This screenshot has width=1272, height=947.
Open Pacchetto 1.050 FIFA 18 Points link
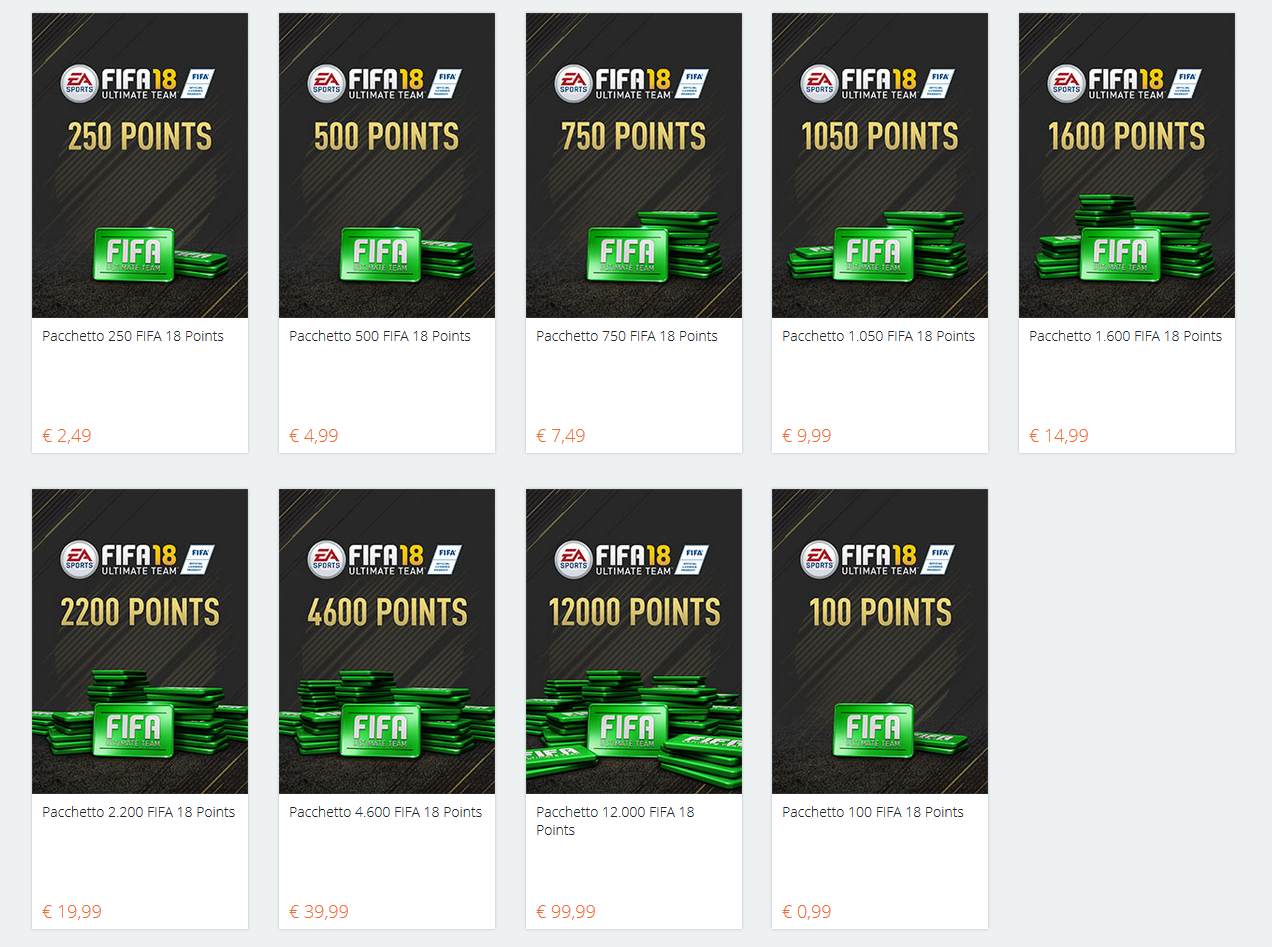click(879, 336)
